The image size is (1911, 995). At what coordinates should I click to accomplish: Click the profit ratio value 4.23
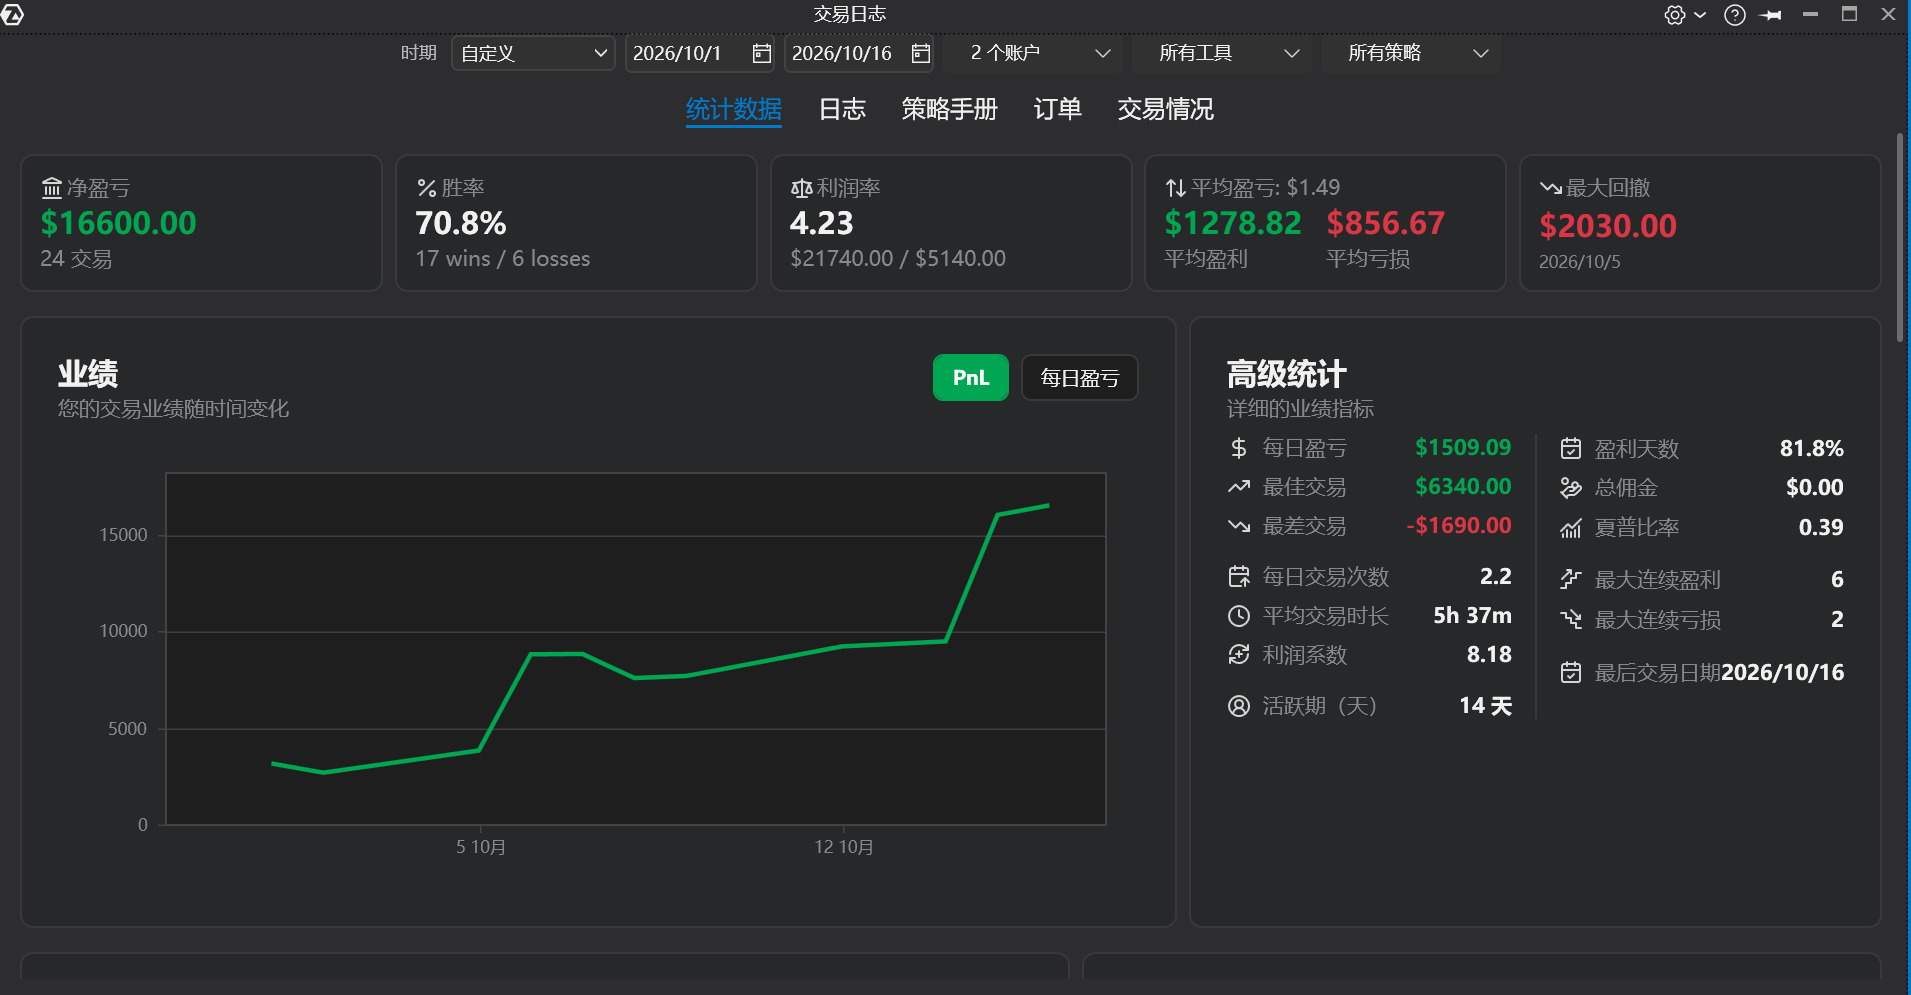coord(822,223)
